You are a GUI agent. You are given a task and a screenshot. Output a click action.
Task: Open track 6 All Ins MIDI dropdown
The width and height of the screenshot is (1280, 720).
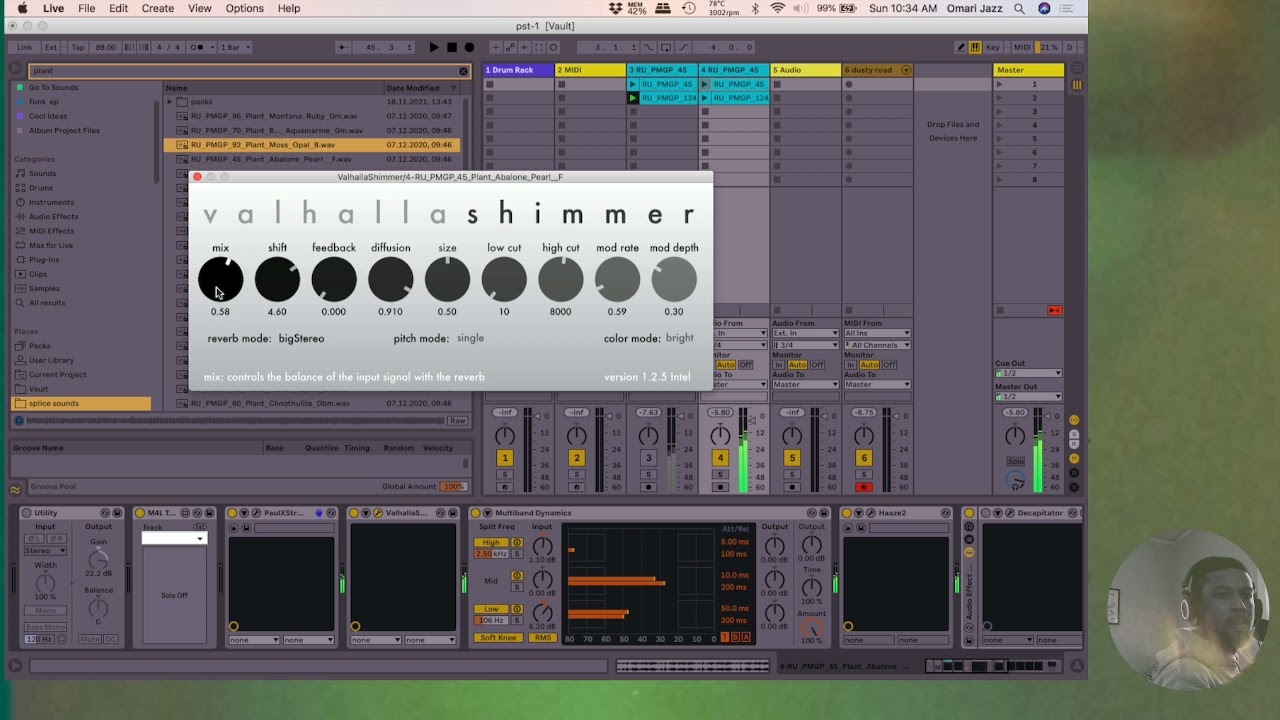point(877,333)
